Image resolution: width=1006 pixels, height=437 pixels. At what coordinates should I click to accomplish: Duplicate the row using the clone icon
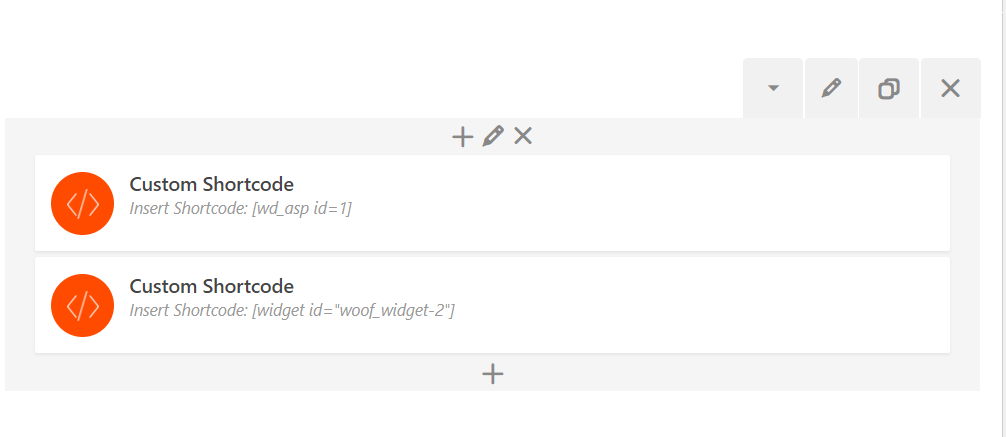(x=888, y=89)
